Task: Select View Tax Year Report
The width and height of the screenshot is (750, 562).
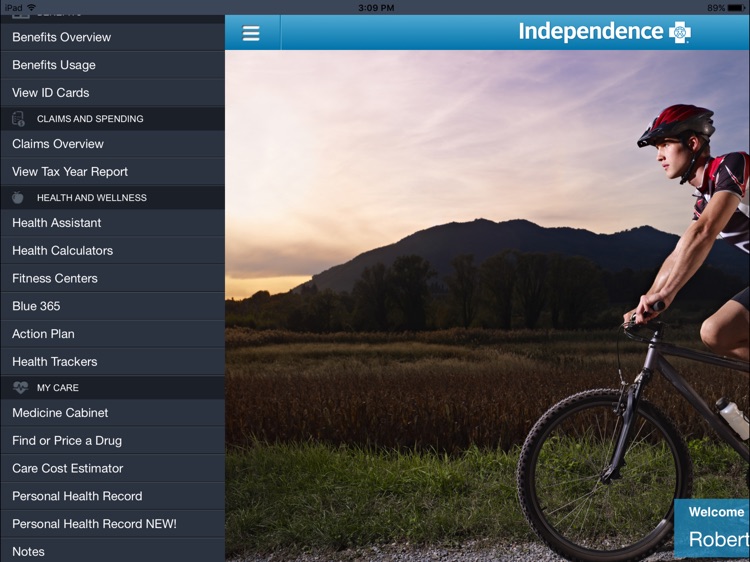Action: (112, 172)
